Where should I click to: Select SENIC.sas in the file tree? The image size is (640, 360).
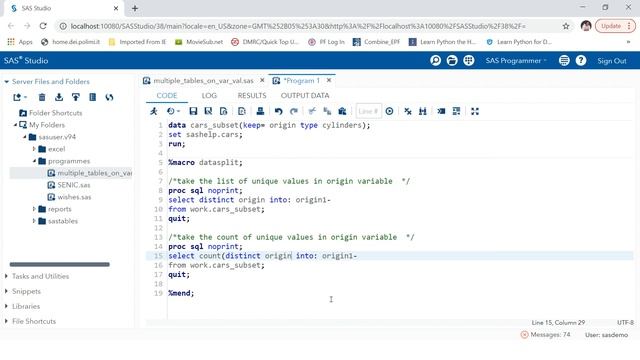pos(74,185)
